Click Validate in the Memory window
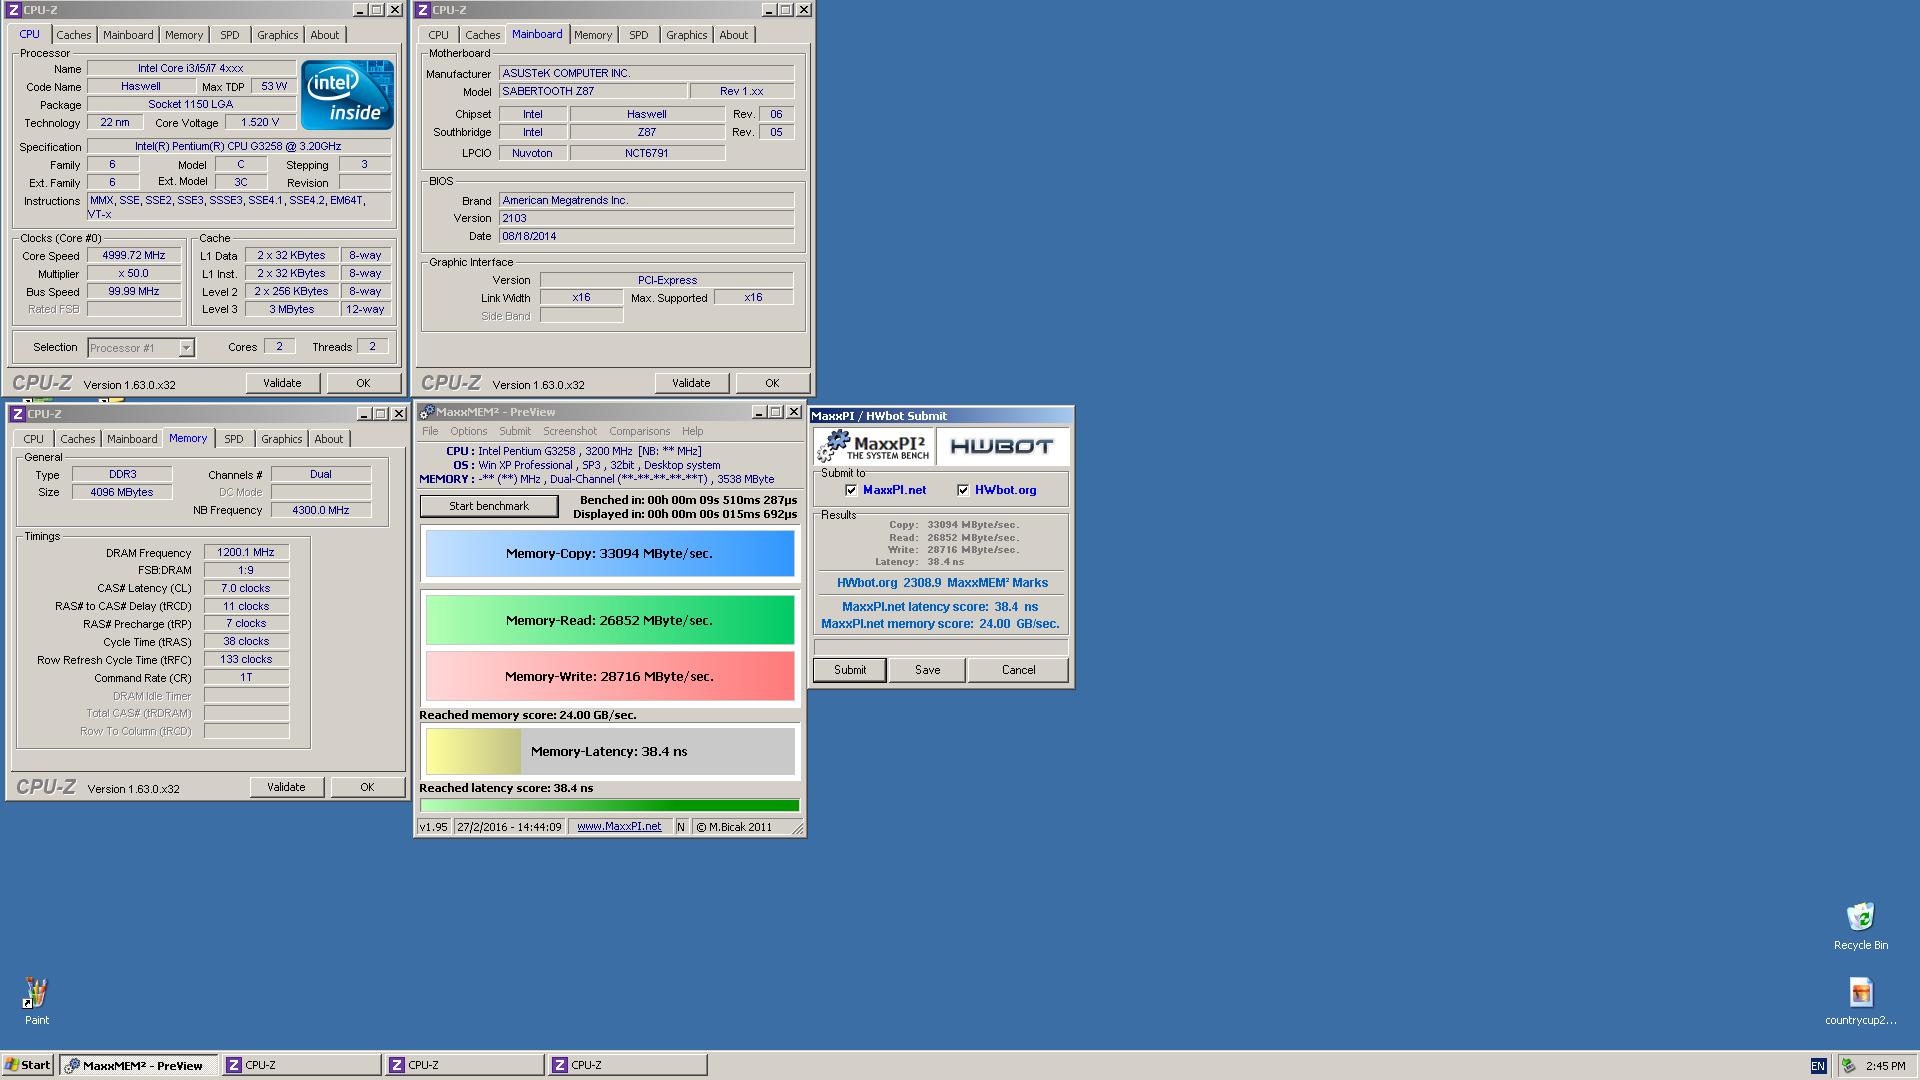1920x1080 pixels. [x=286, y=787]
